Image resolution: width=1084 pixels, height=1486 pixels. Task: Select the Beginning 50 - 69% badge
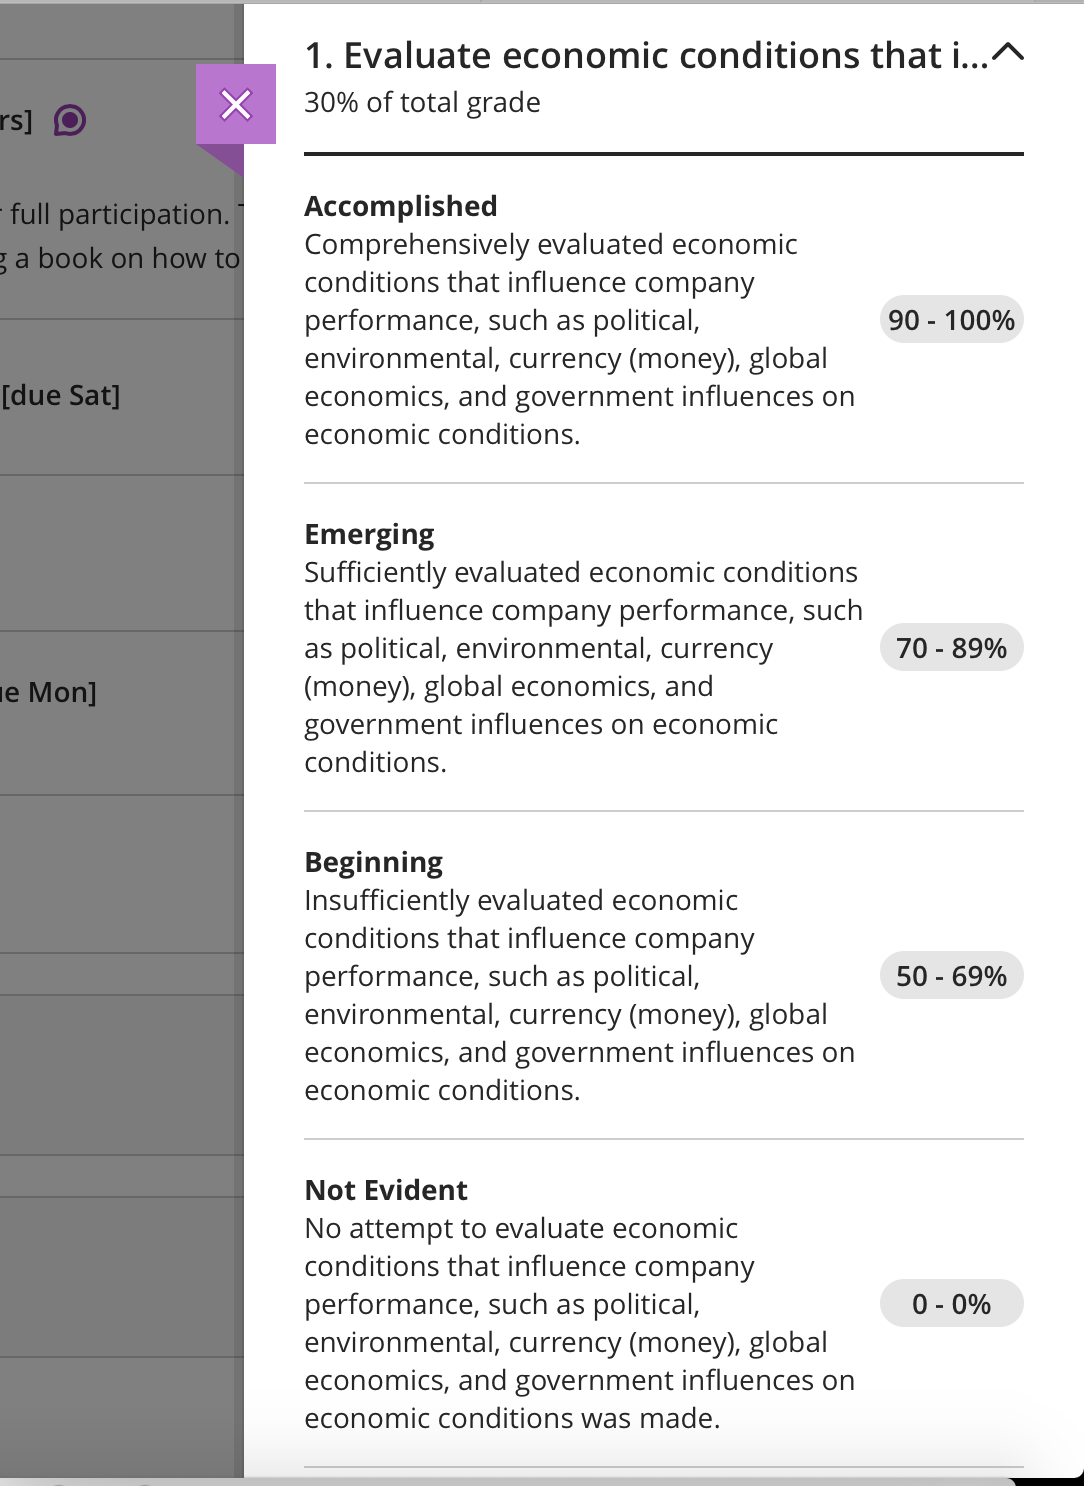(951, 976)
